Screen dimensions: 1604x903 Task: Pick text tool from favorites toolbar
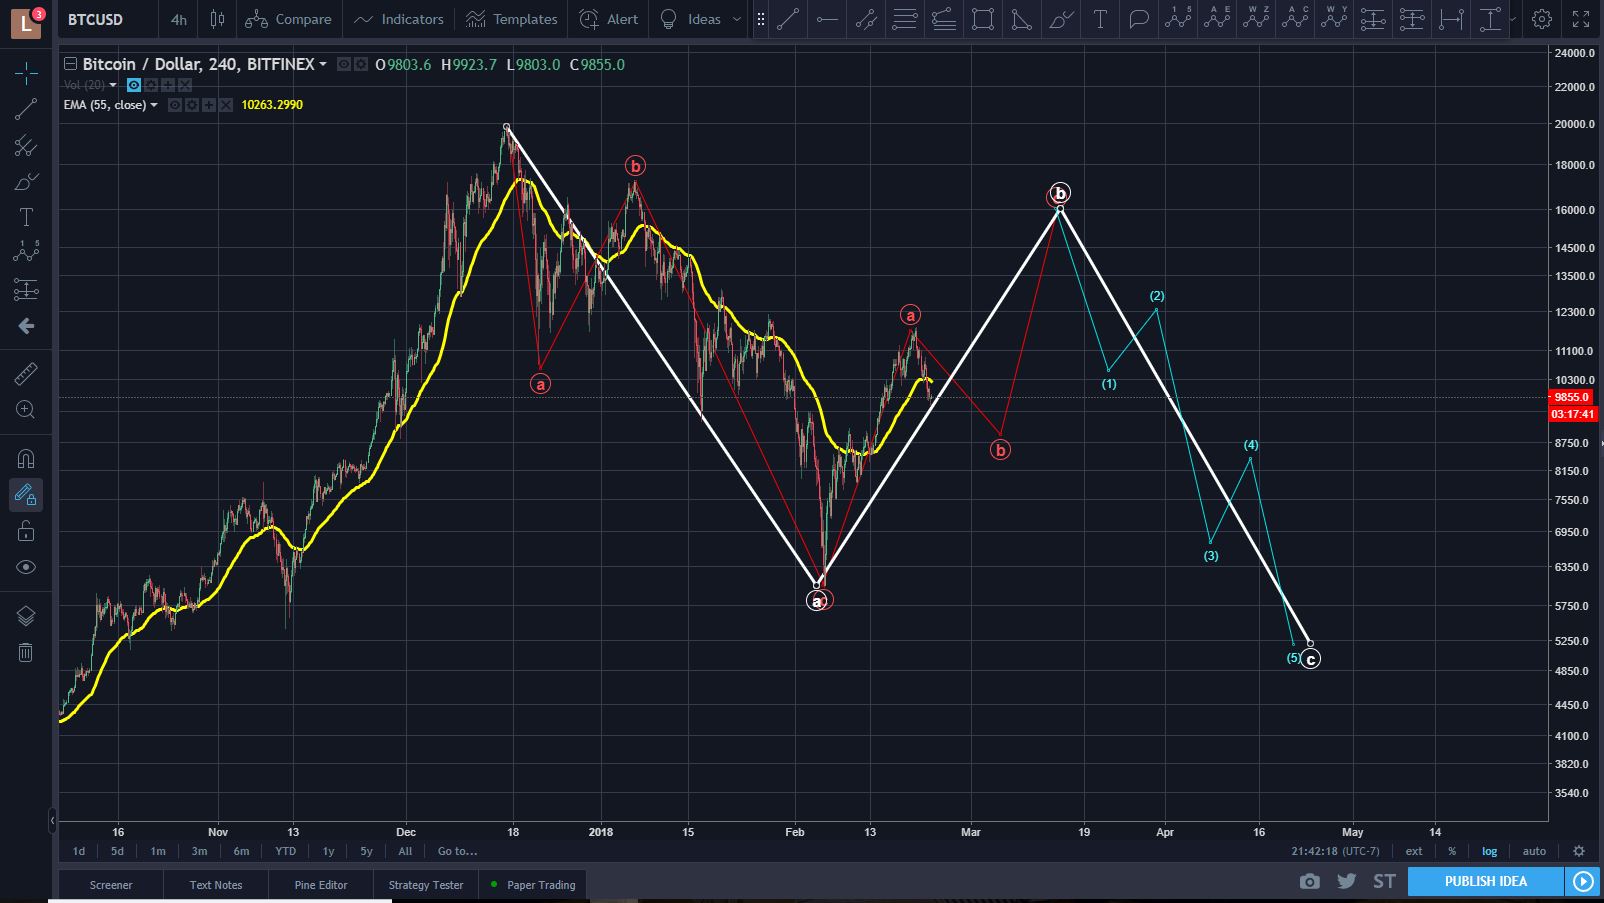(x=1100, y=19)
